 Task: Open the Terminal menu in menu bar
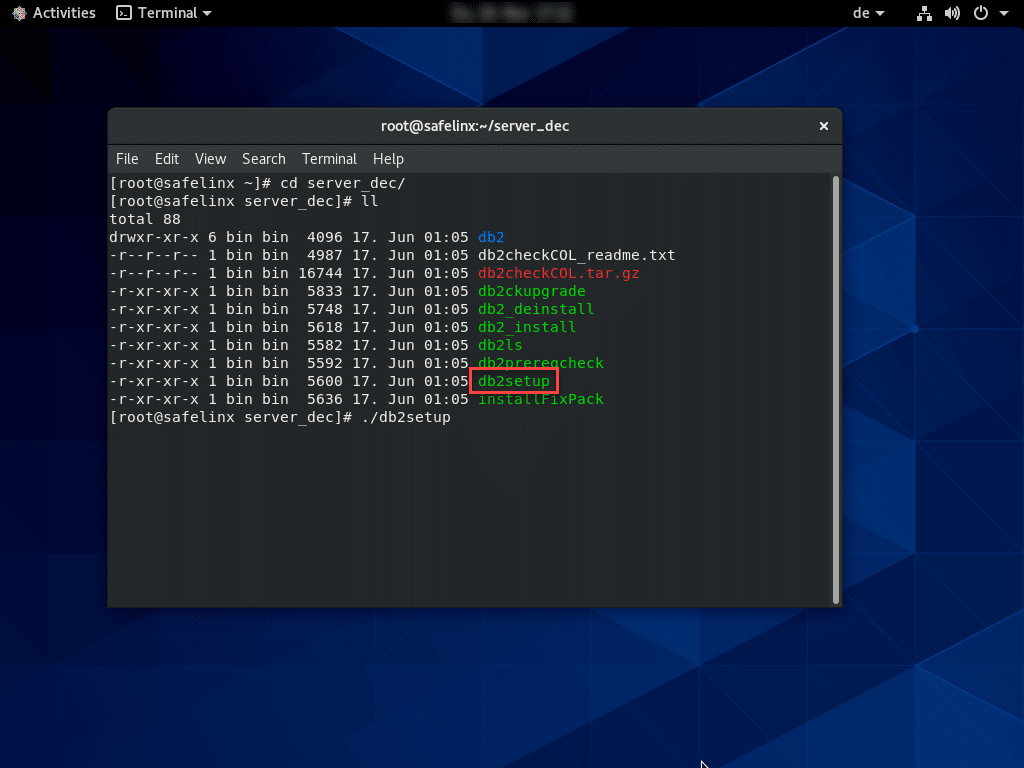click(x=329, y=159)
